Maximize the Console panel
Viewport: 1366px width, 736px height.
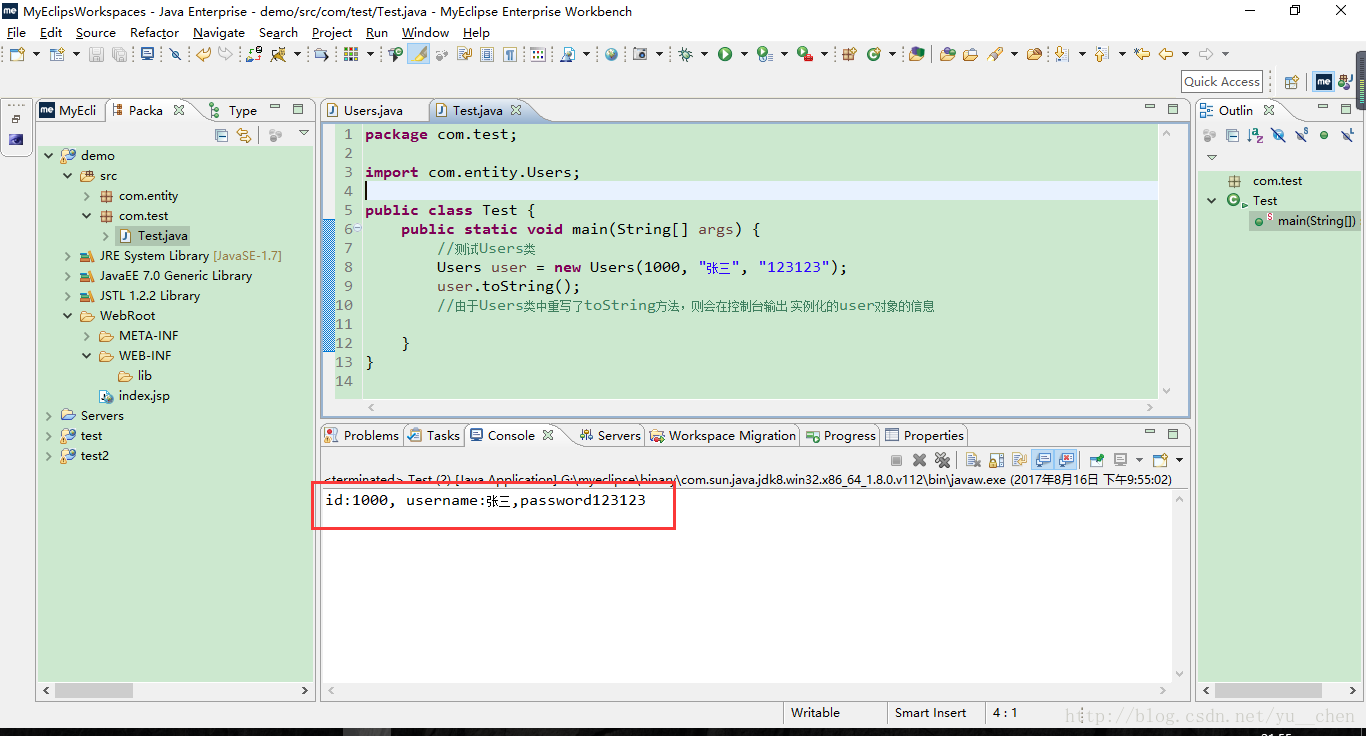(1173, 432)
